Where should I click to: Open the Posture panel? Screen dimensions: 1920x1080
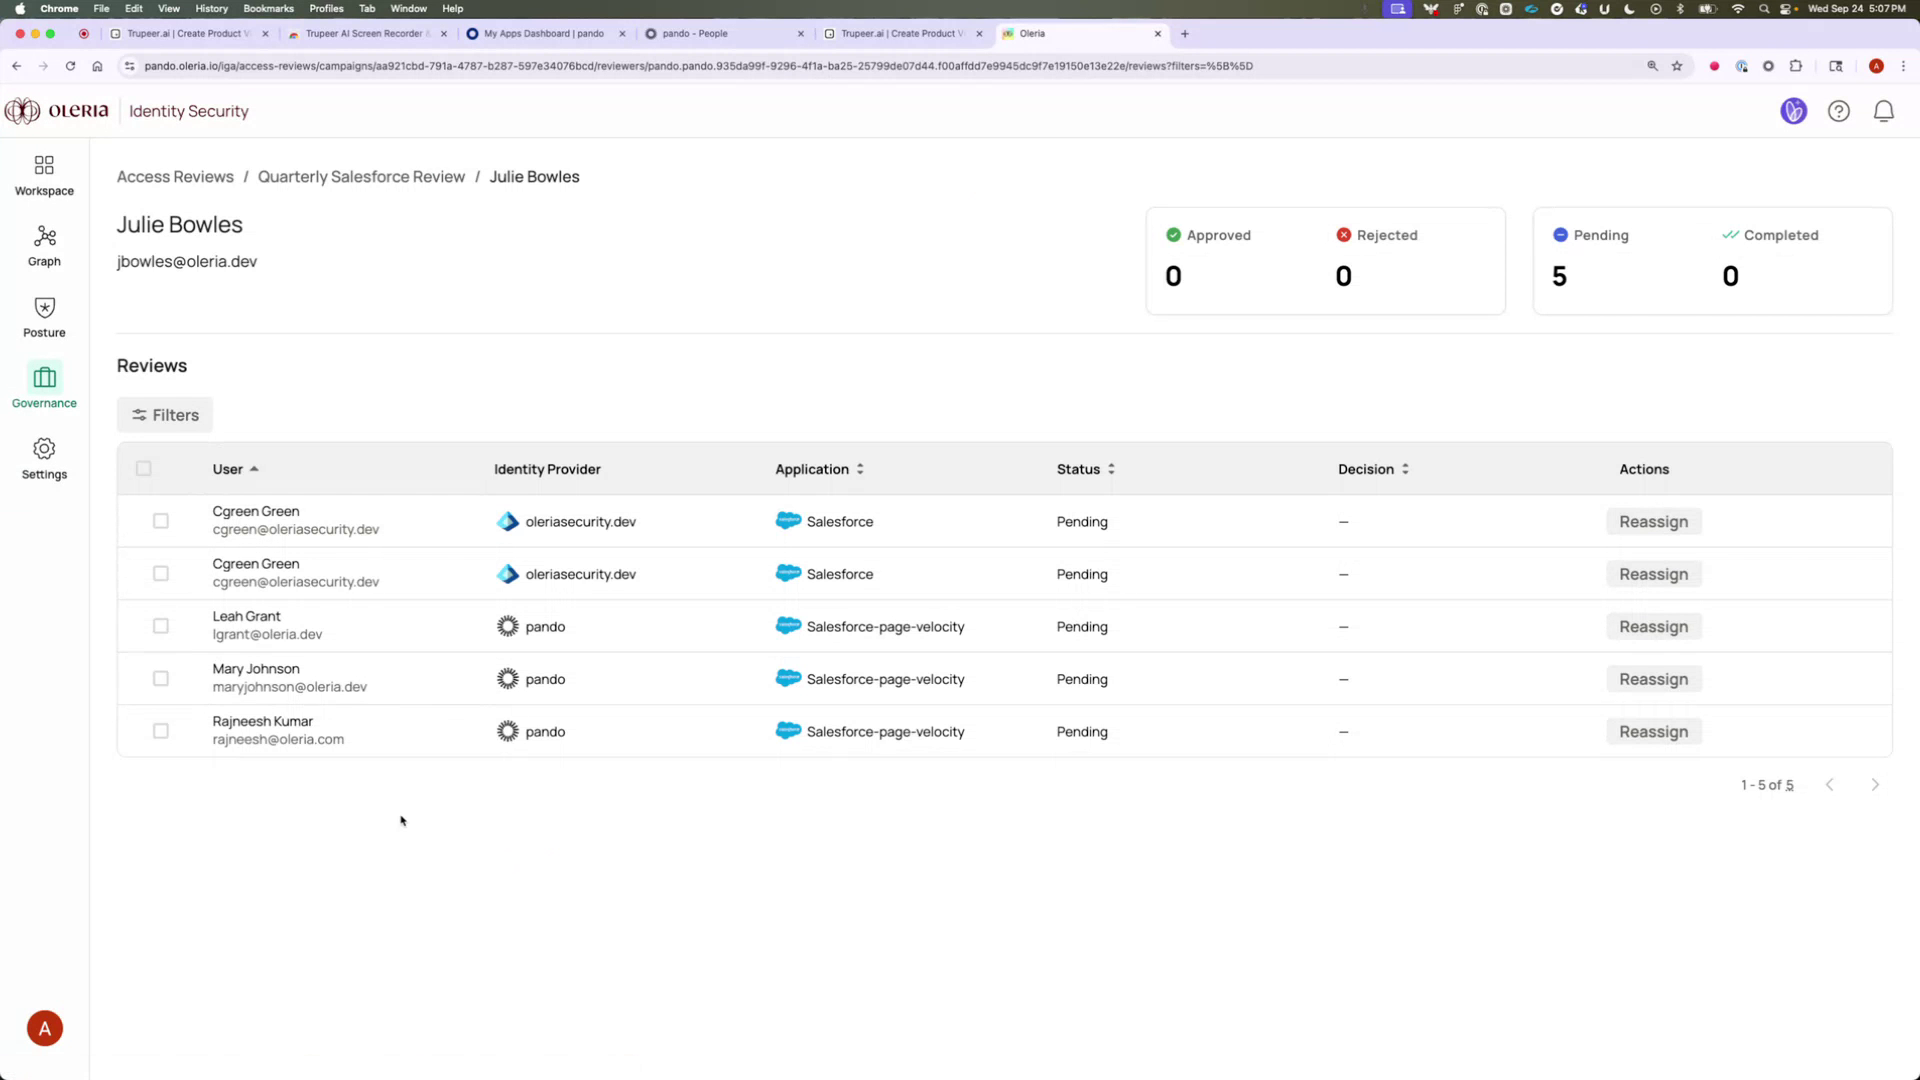43,316
